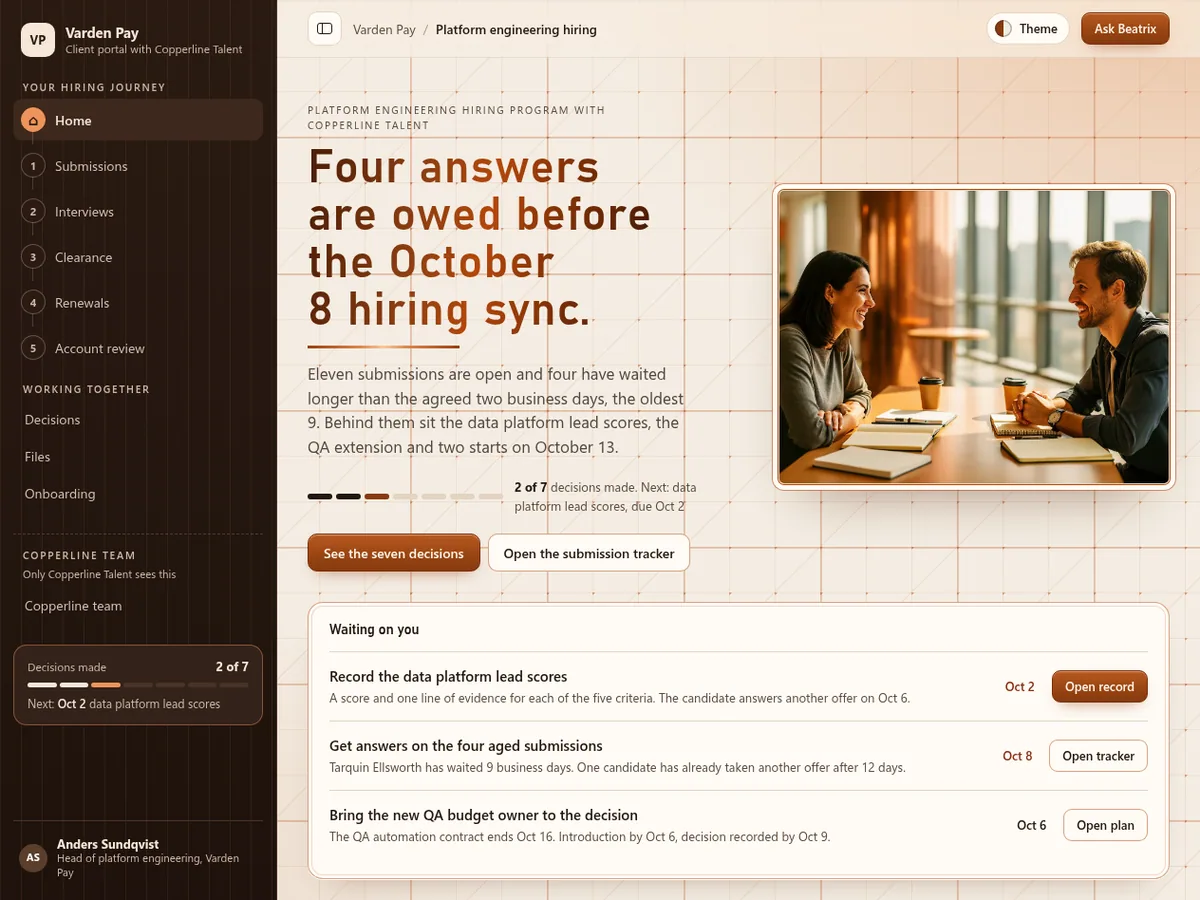Click Open tracker for aged submissions

pos(1098,756)
